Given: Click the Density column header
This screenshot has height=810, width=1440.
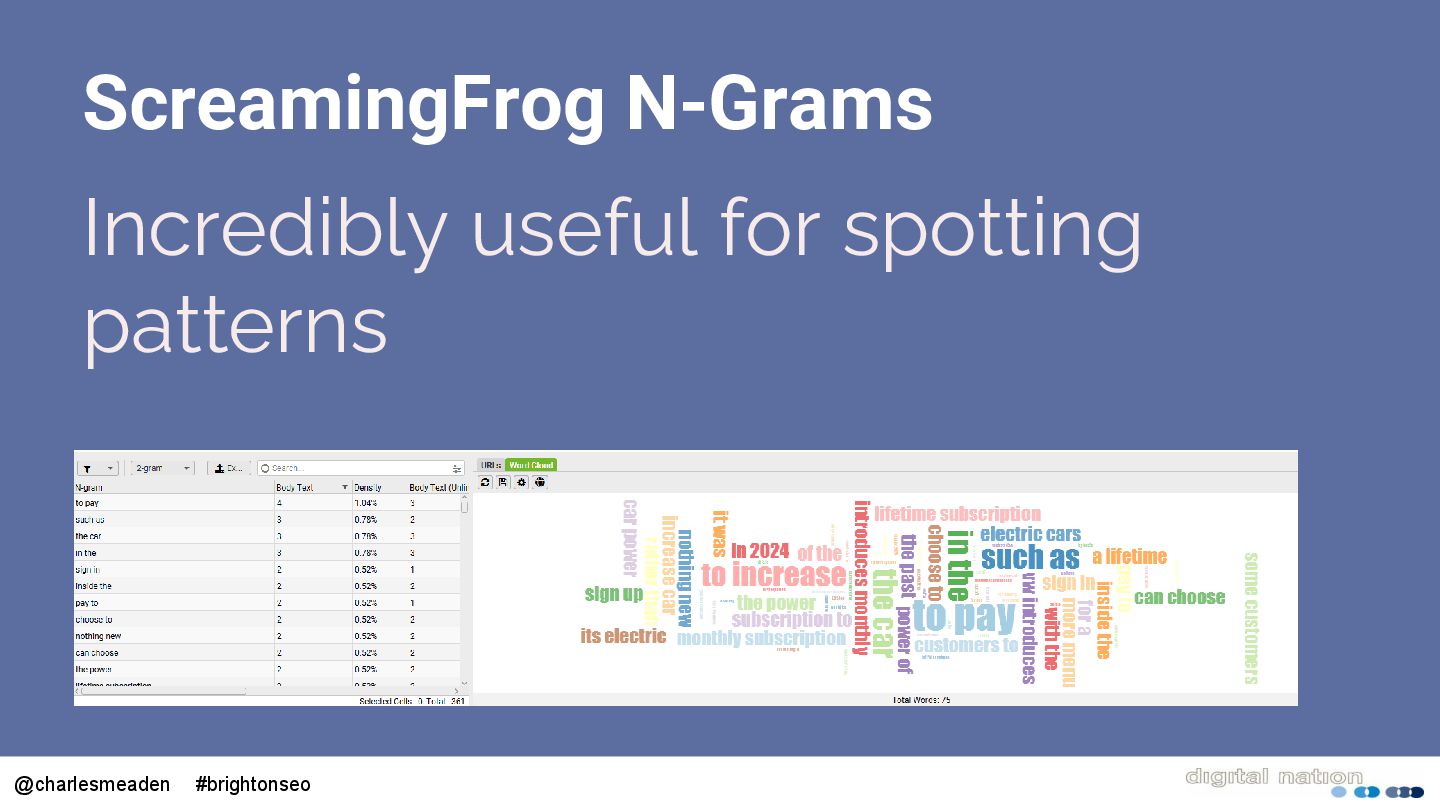Looking at the screenshot, I should pos(378,487).
